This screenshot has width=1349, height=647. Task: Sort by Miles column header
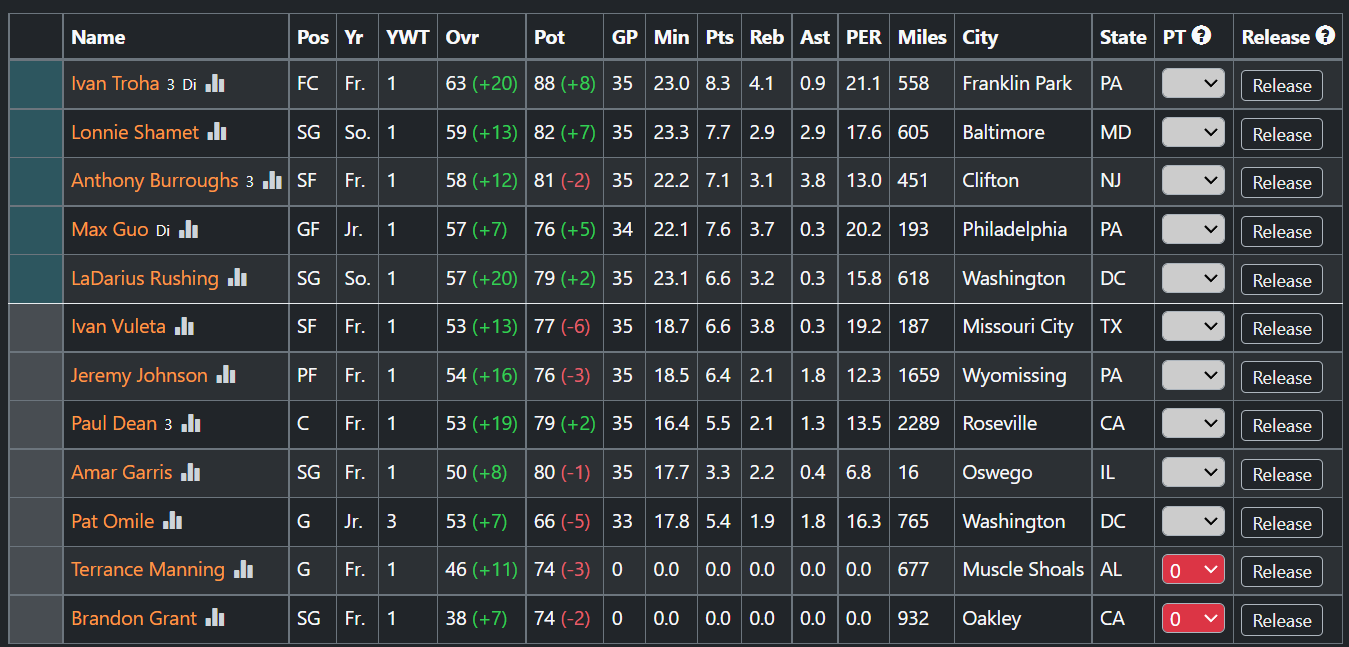tap(922, 37)
